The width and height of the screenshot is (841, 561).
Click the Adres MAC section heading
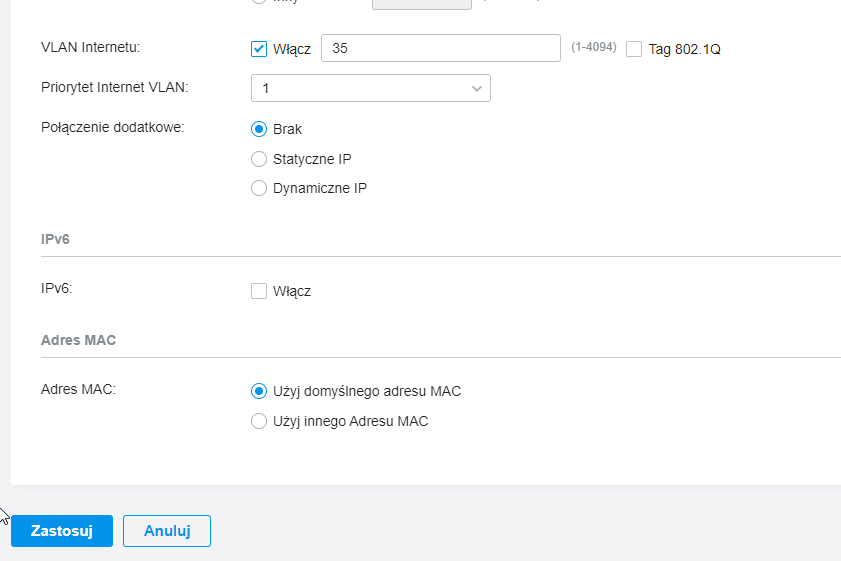point(78,340)
